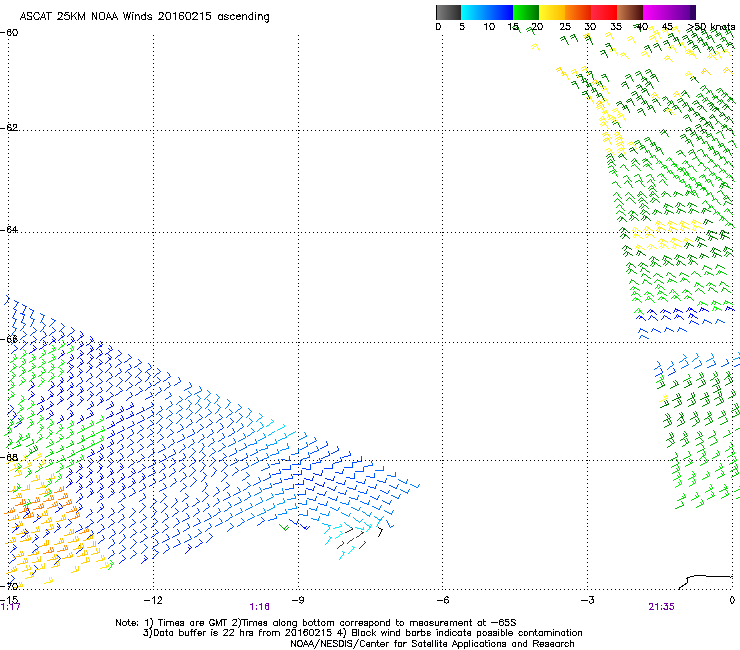Click the latitude label '-60'
The height and width of the screenshot is (650, 740).
9,33
